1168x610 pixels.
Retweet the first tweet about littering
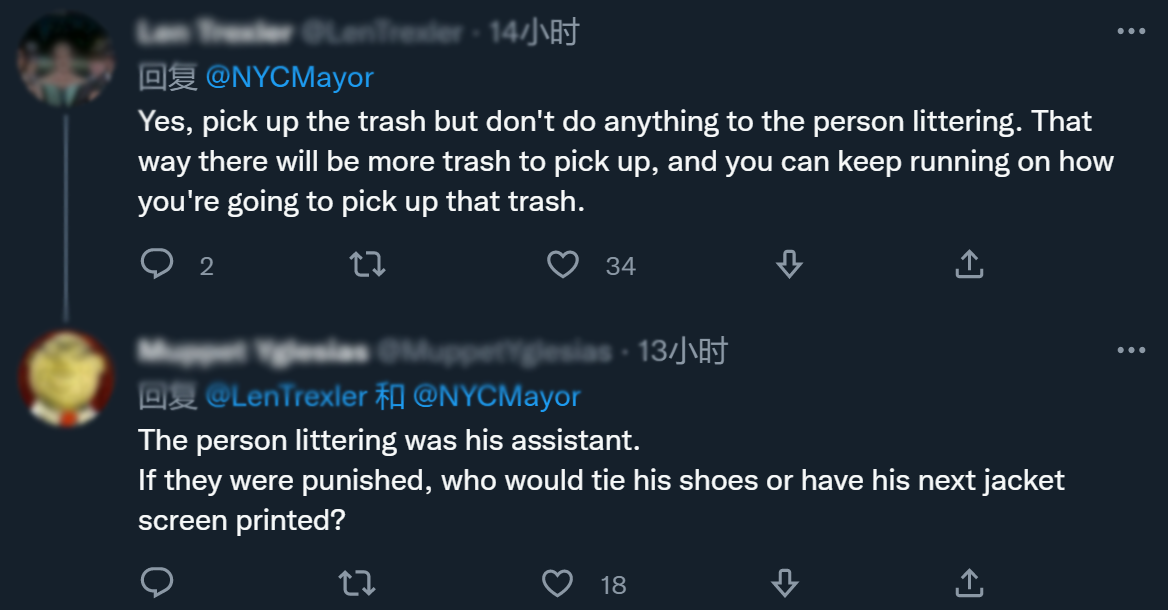point(367,264)
